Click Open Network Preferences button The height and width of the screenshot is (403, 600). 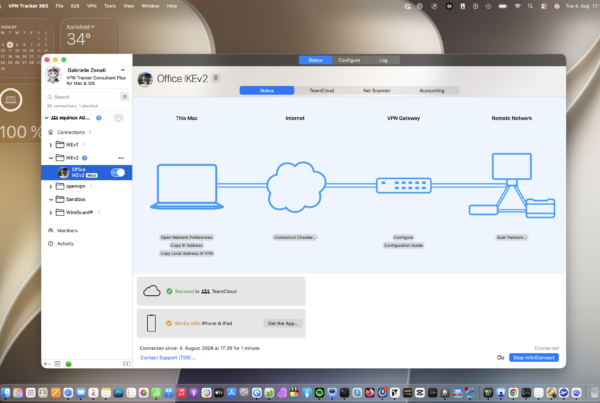coord(187,237)
